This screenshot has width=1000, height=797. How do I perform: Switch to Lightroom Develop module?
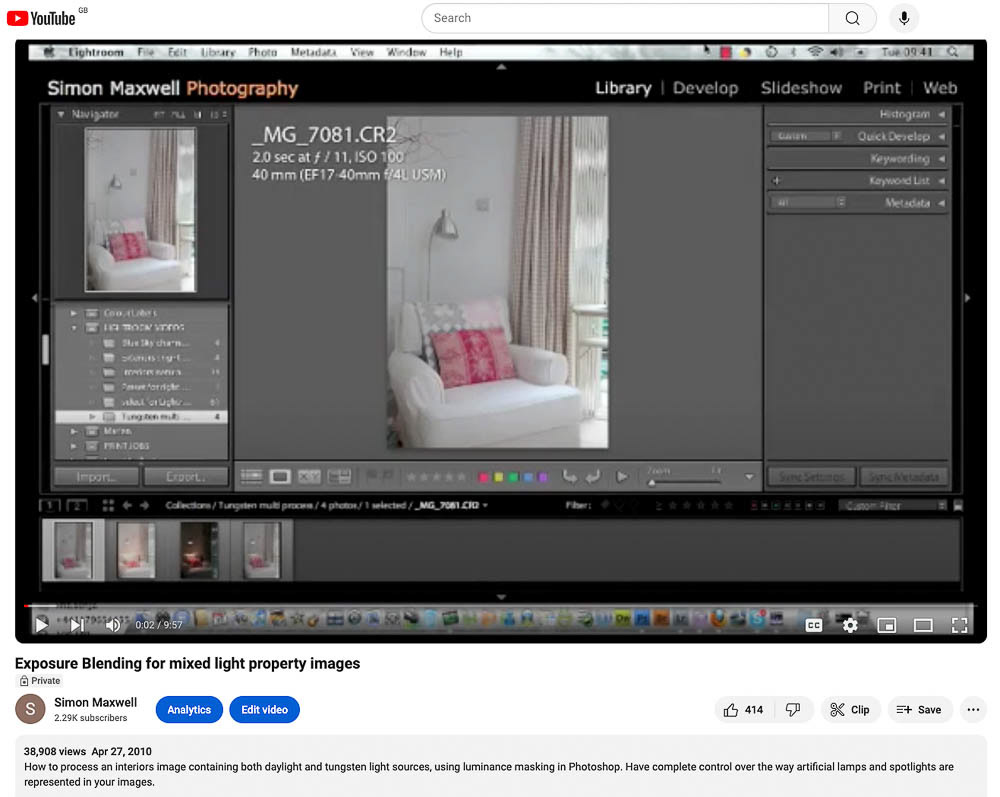click(x=705, y=88)
